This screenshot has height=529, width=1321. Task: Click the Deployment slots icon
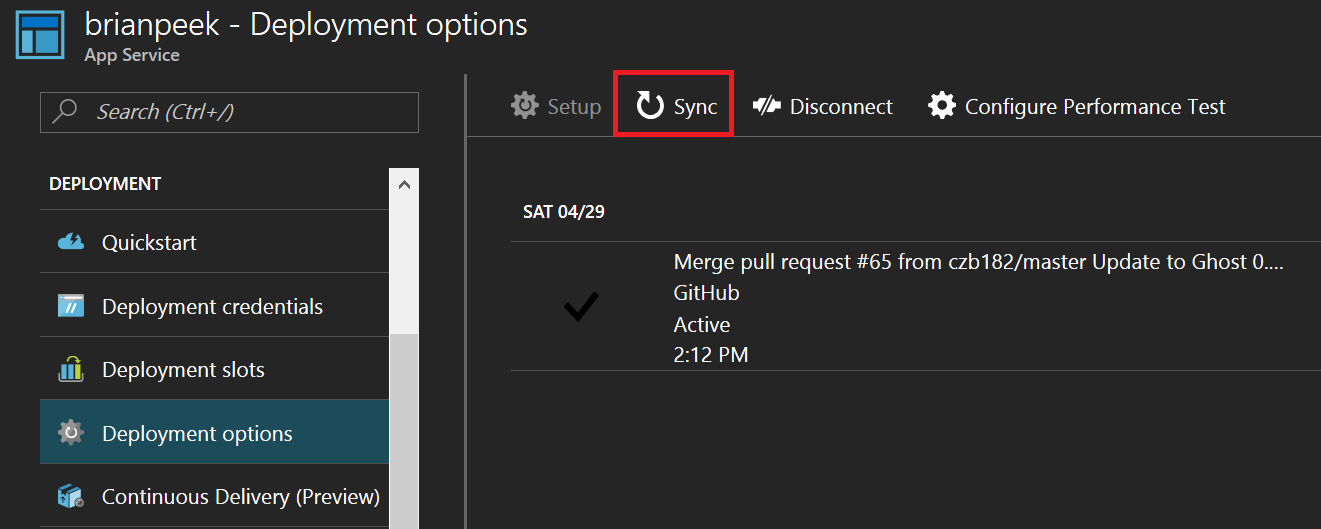click(71, 369)
